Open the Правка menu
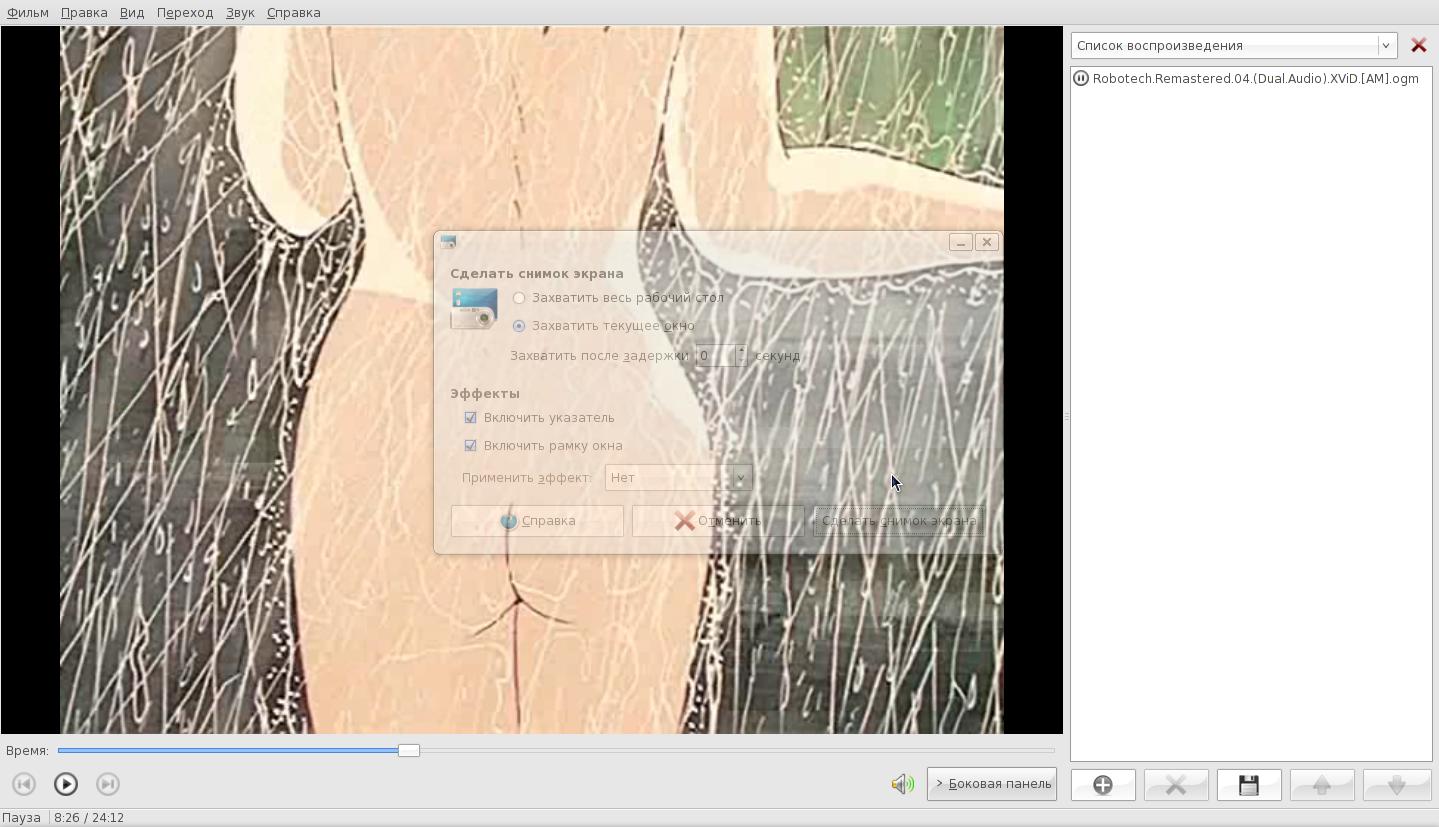 pos(84,12)
